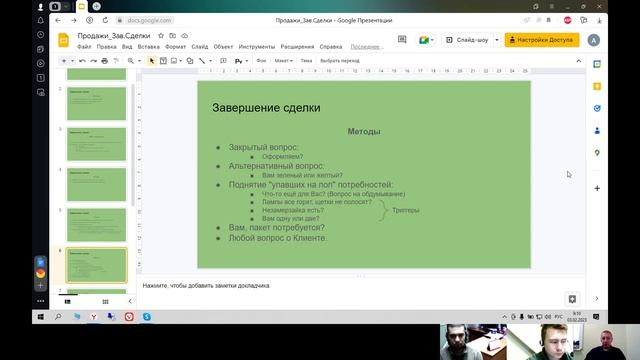Activate the paint format tool

[x=116, y=61]
